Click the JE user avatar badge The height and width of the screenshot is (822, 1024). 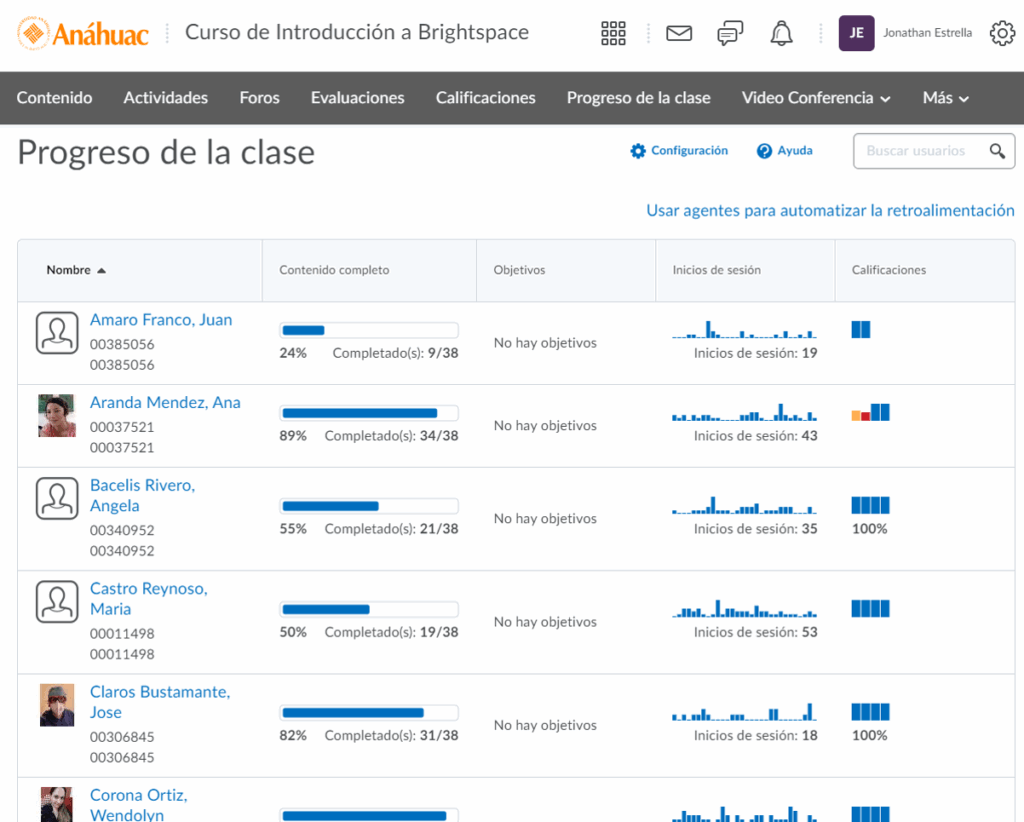[x=856, y=34]
